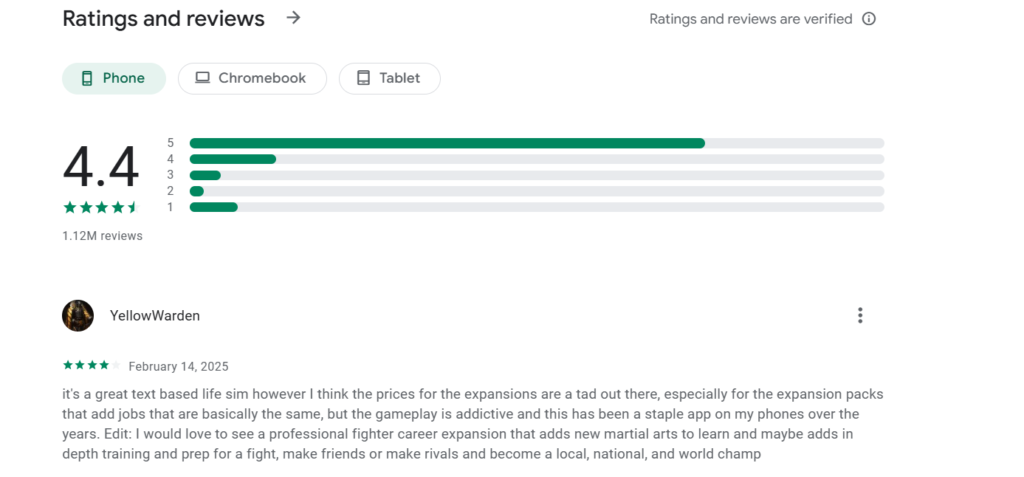Click the YellowWarden reviewer name
This screenshot has height=477, width=1024.
tap(155, 316)
